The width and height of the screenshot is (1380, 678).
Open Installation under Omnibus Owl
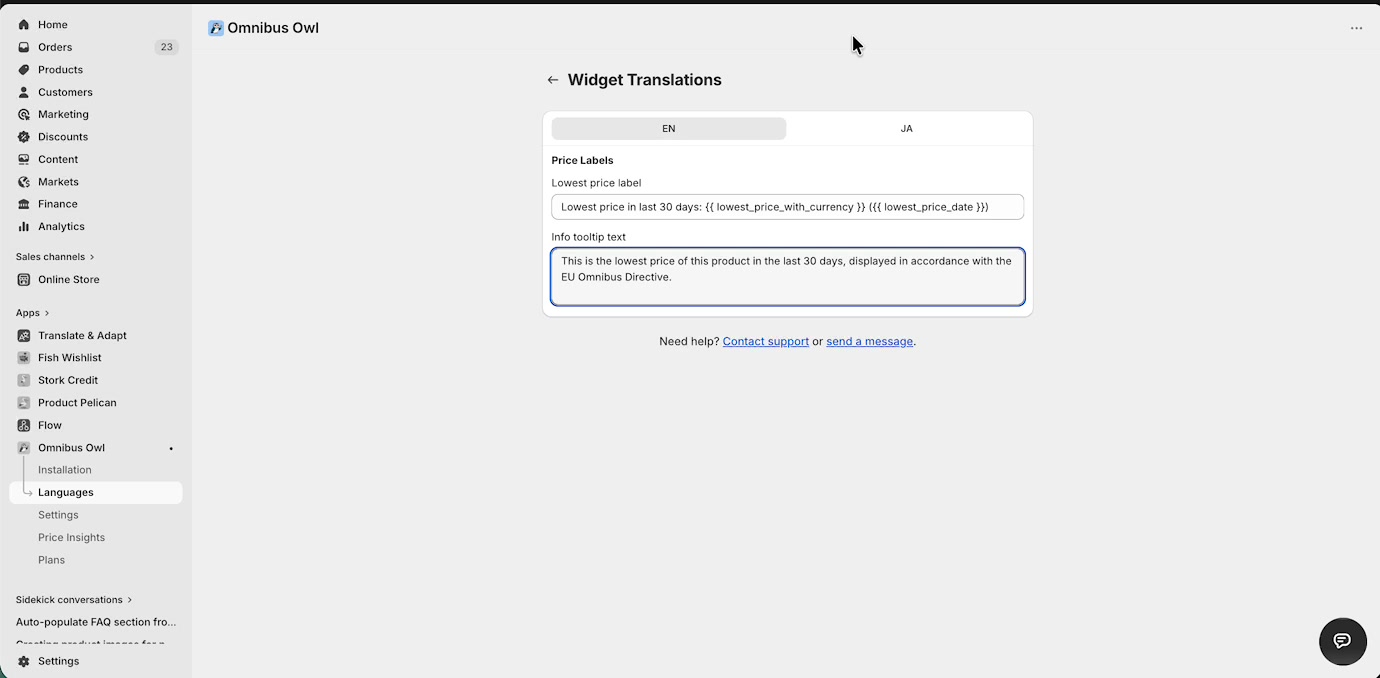click(x=65, y=470)
